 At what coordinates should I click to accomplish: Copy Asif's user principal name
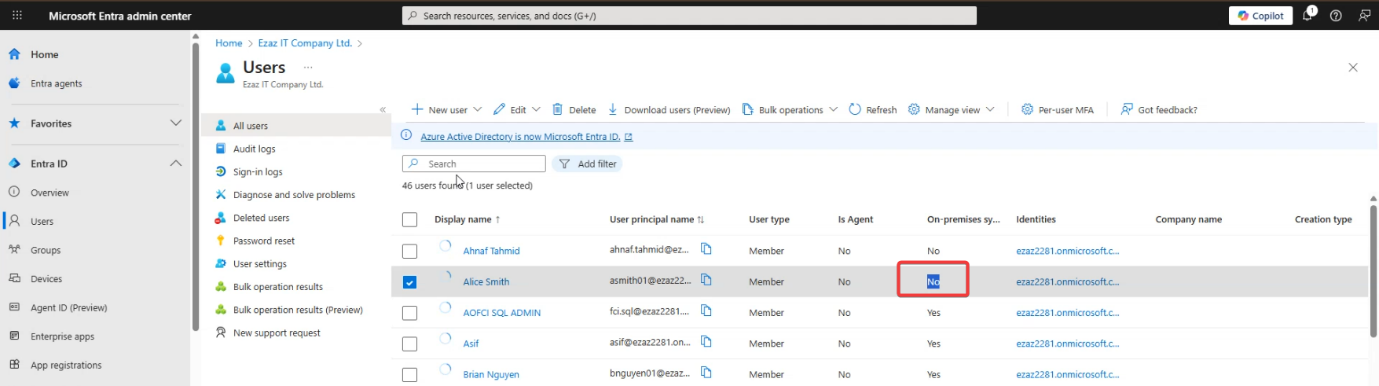[x=706, y=343]
